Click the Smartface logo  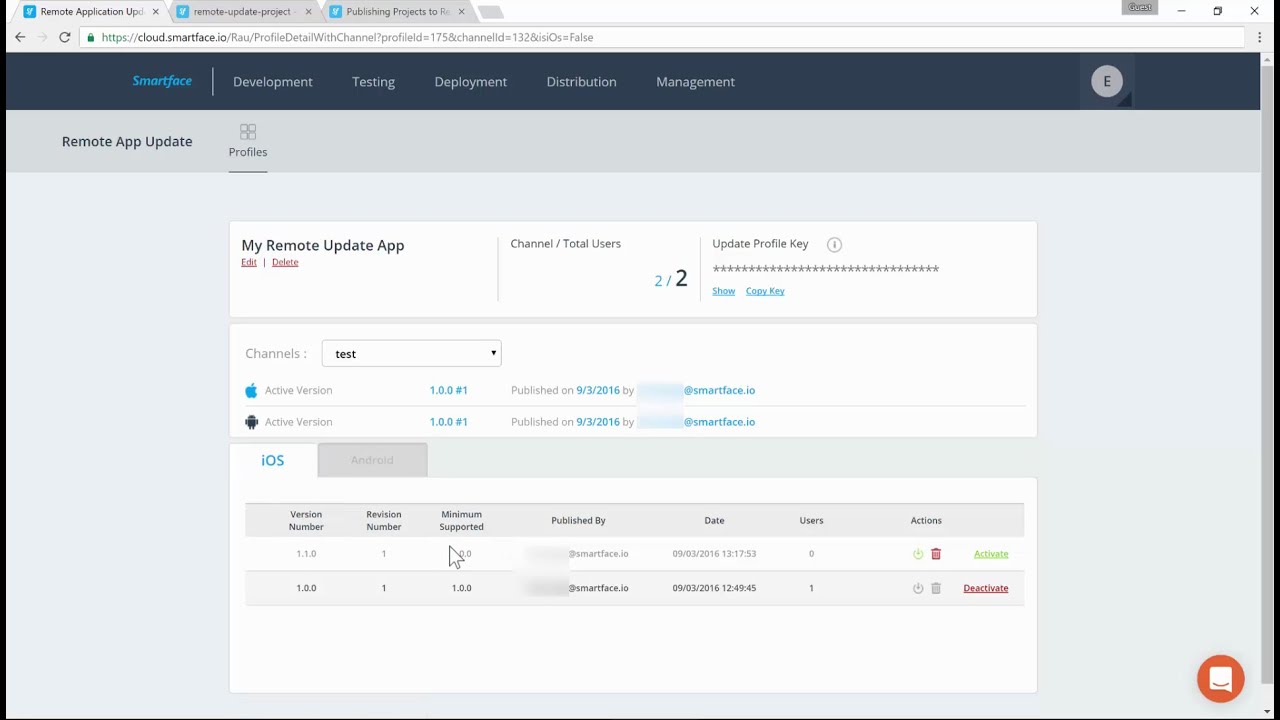pos(162,81)
